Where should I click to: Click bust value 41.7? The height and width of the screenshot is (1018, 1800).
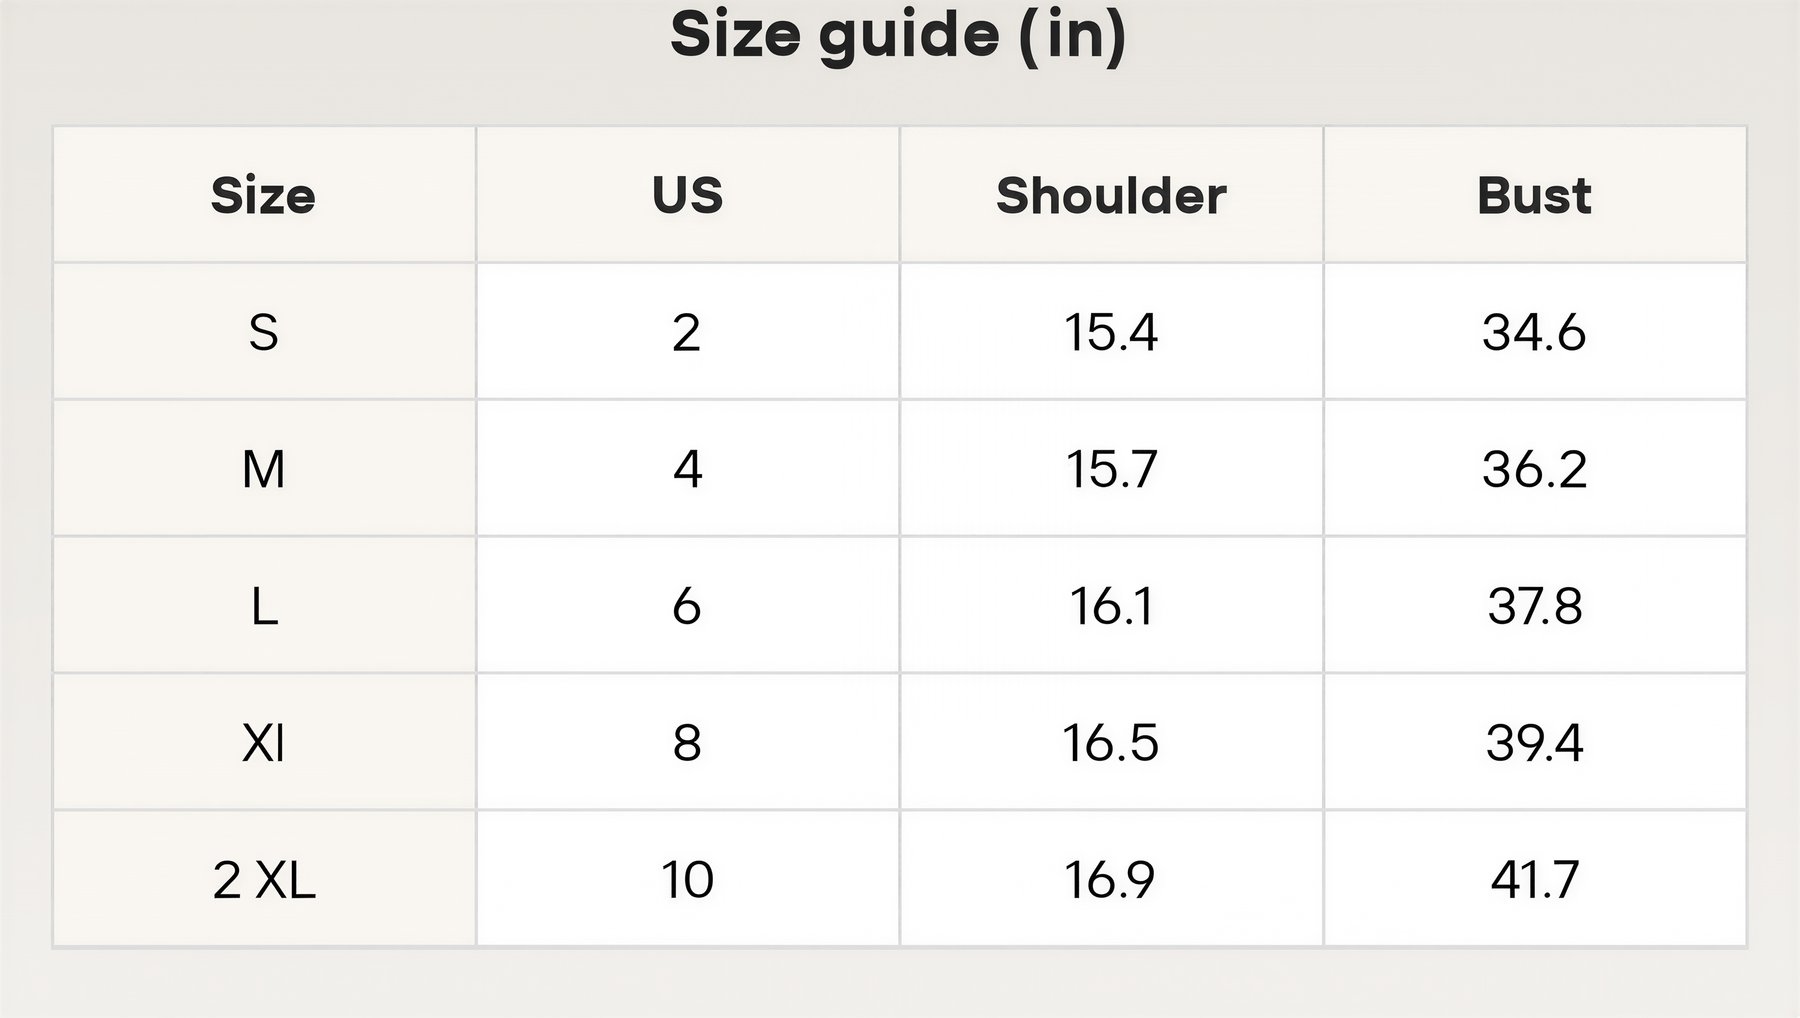(x=1535, y=880)
